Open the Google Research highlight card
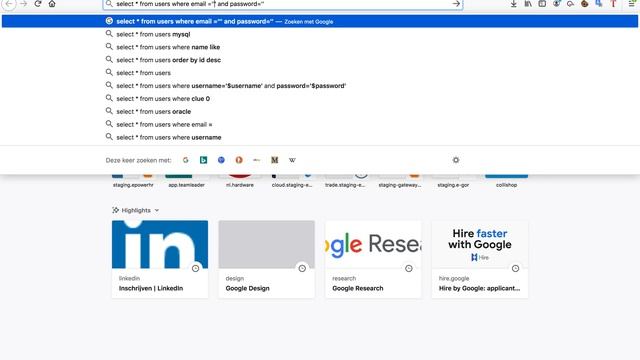The image size is (640, 360). coord(373,259)
